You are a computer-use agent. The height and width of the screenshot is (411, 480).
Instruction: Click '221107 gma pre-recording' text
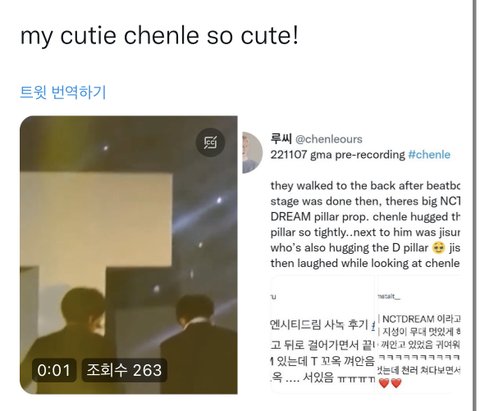(338, 155)
